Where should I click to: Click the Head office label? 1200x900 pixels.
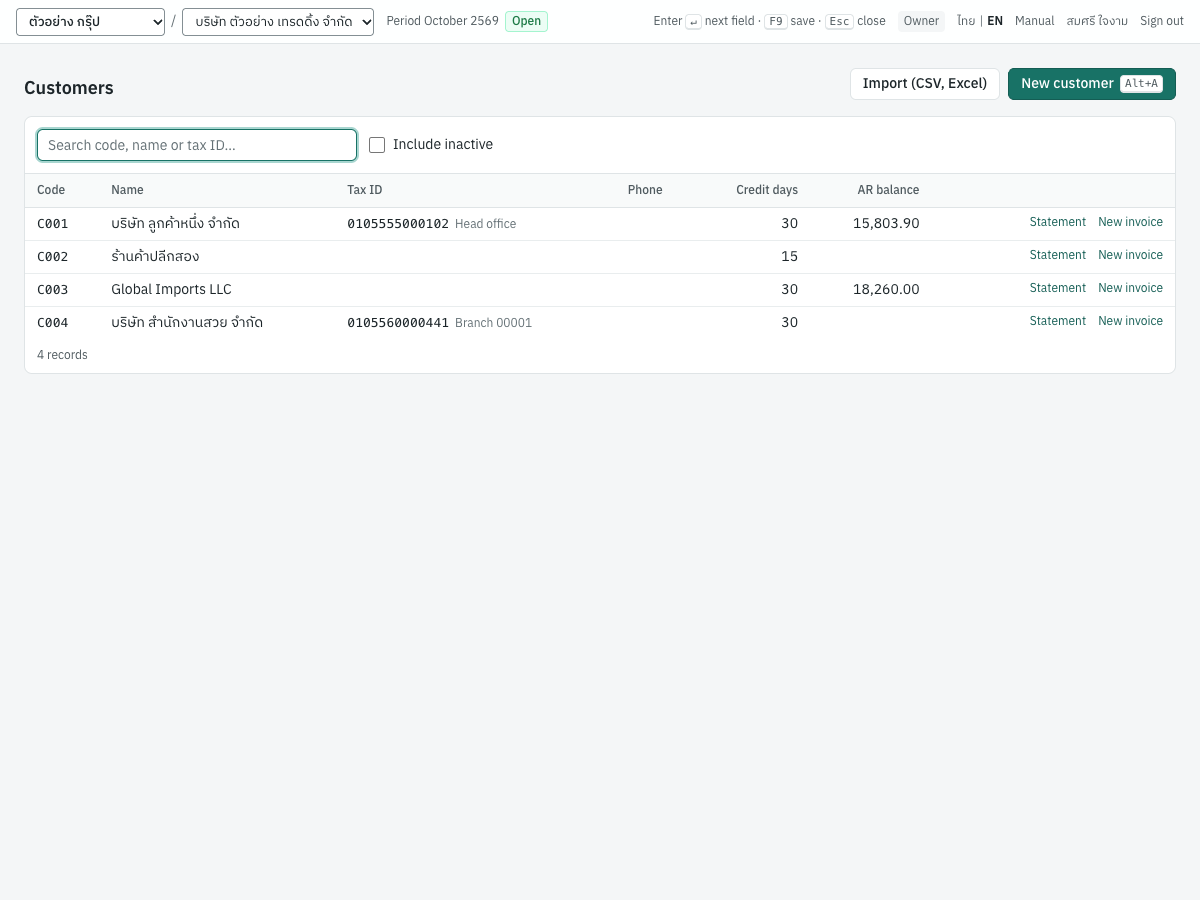tap(485, 224)
